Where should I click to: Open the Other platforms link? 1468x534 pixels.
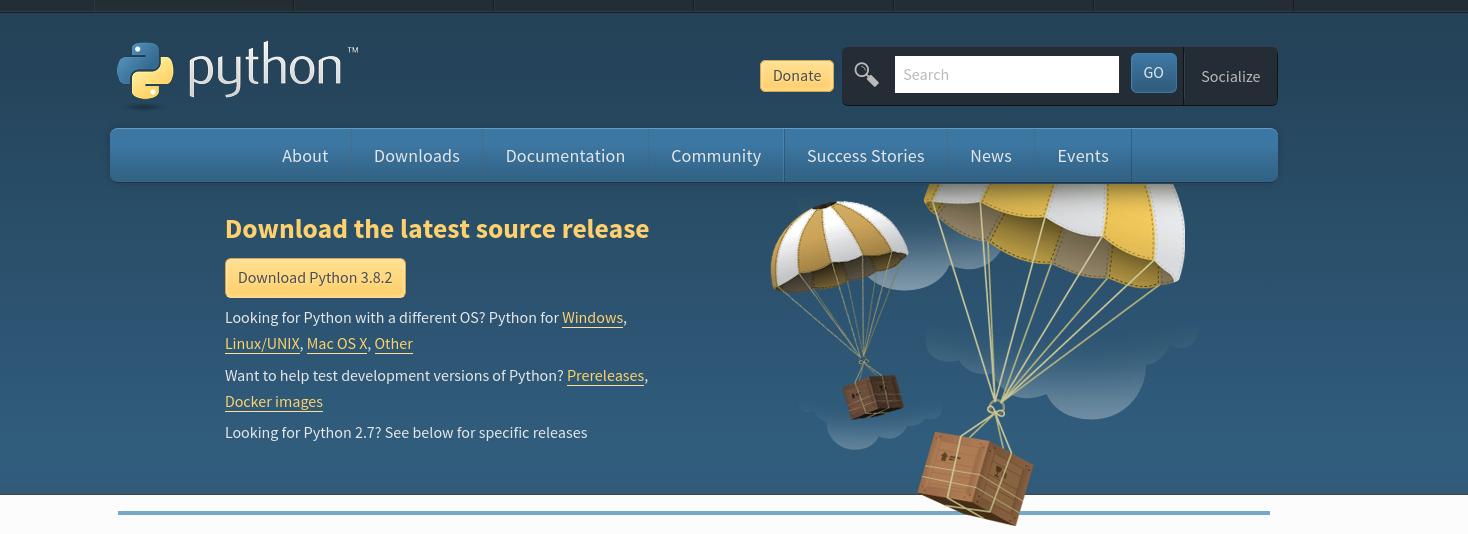click(393, 344)
